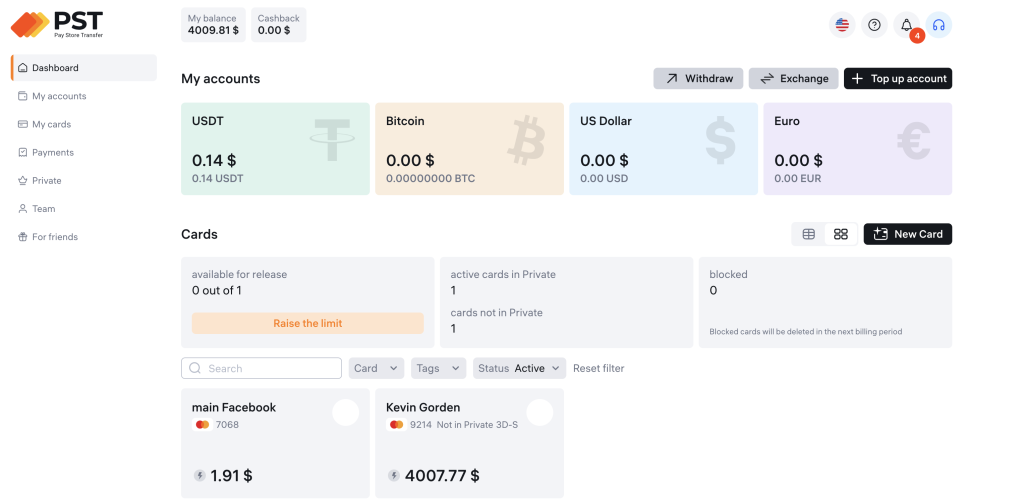The width and height of the screenshot is (1024, 503).
Task: Click the support headset icon
Action: [x=938, y=25]
